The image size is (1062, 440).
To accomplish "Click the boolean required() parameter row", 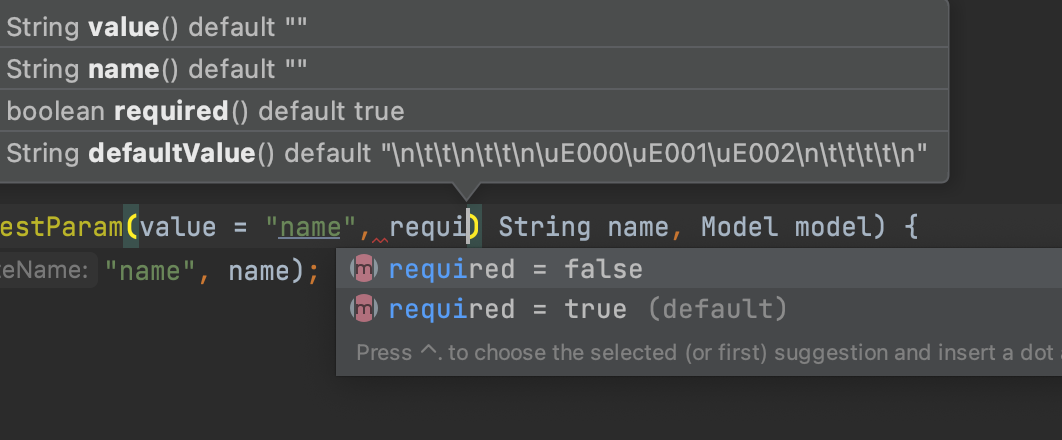I will click(x=474, y=111).
